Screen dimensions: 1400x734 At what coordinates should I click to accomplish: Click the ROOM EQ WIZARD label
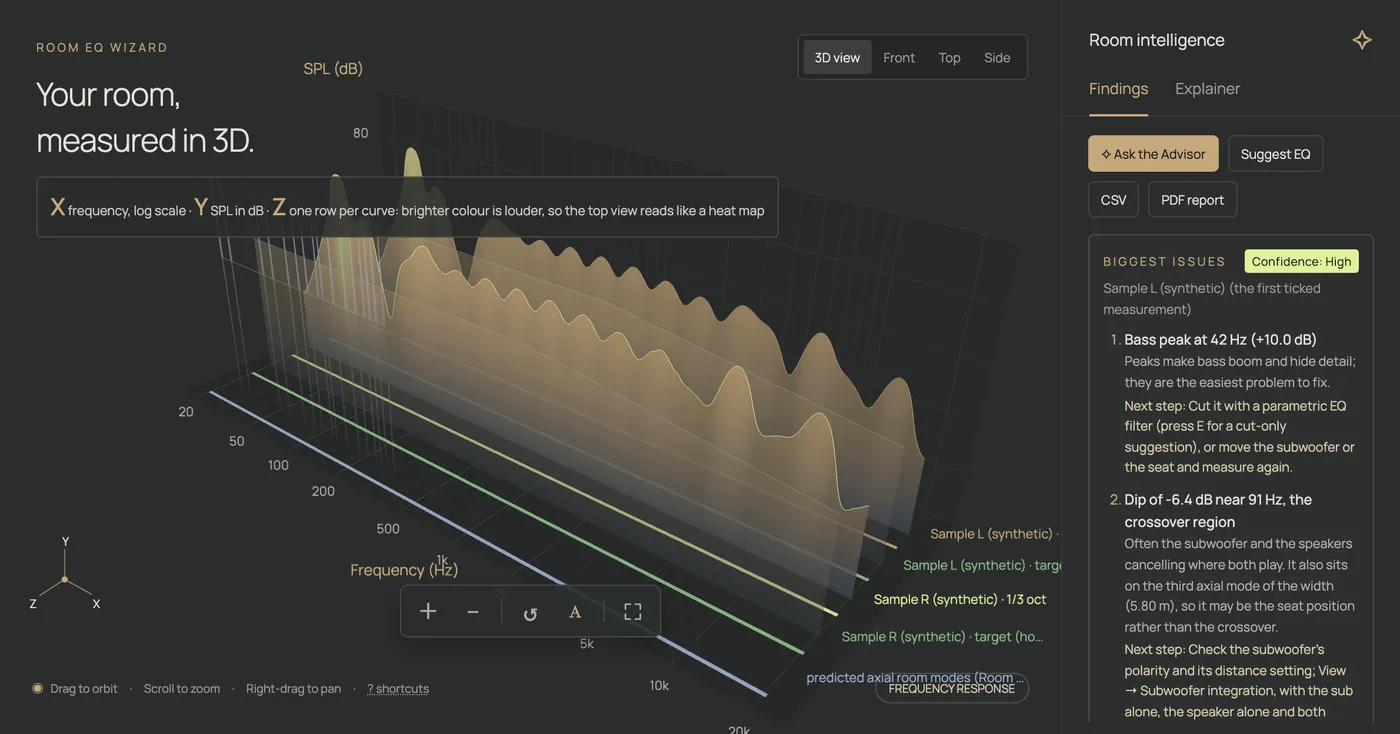(x=102, y=47)
